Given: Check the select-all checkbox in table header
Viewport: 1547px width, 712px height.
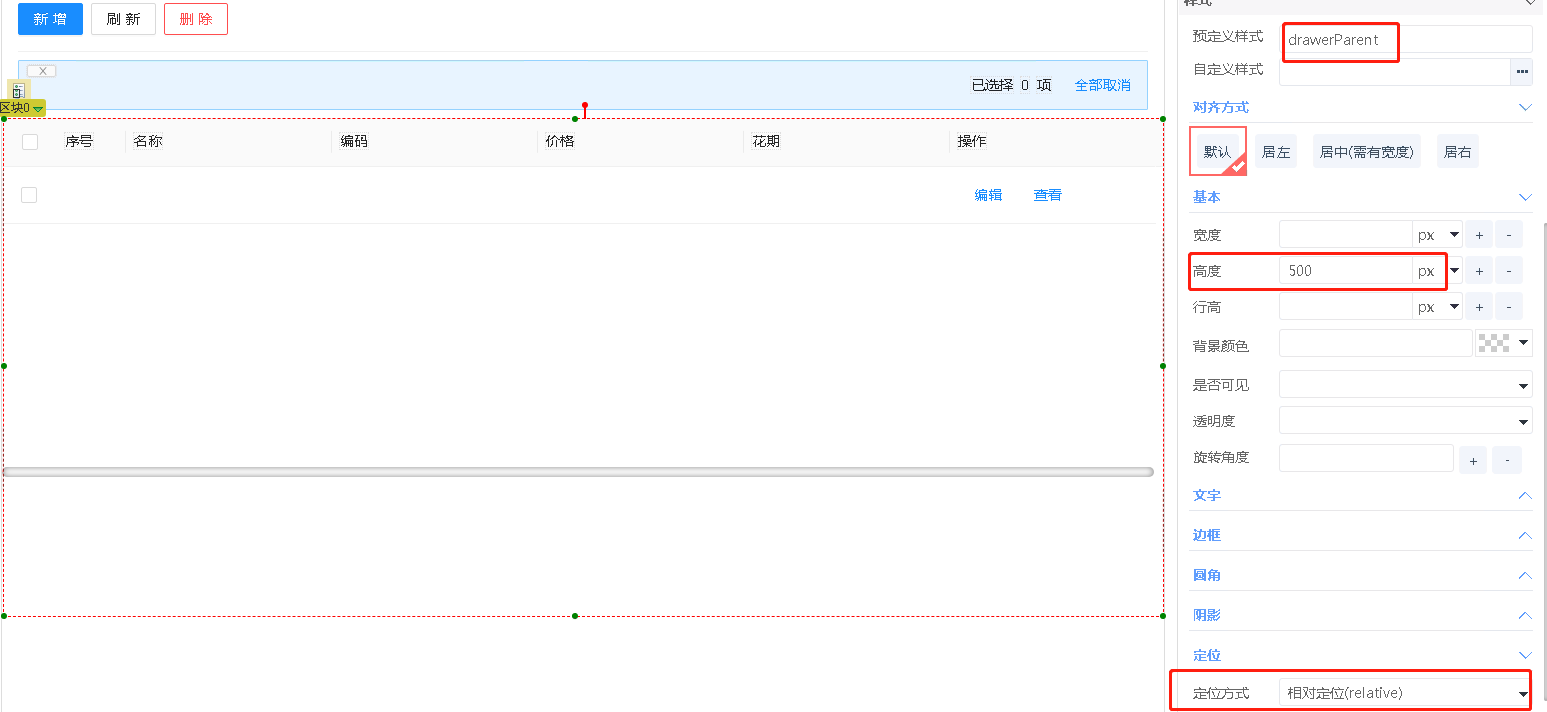Looking at the screenshot, I should pos(30,142).
